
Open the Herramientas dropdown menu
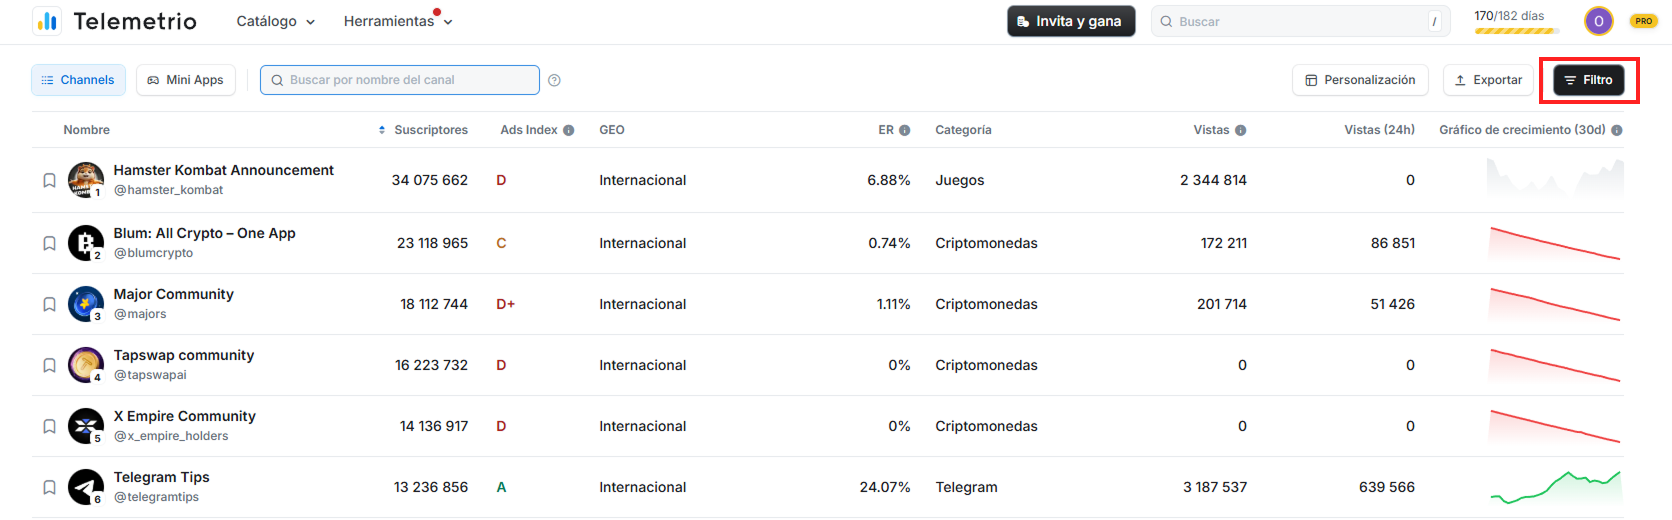pos(397,21)
